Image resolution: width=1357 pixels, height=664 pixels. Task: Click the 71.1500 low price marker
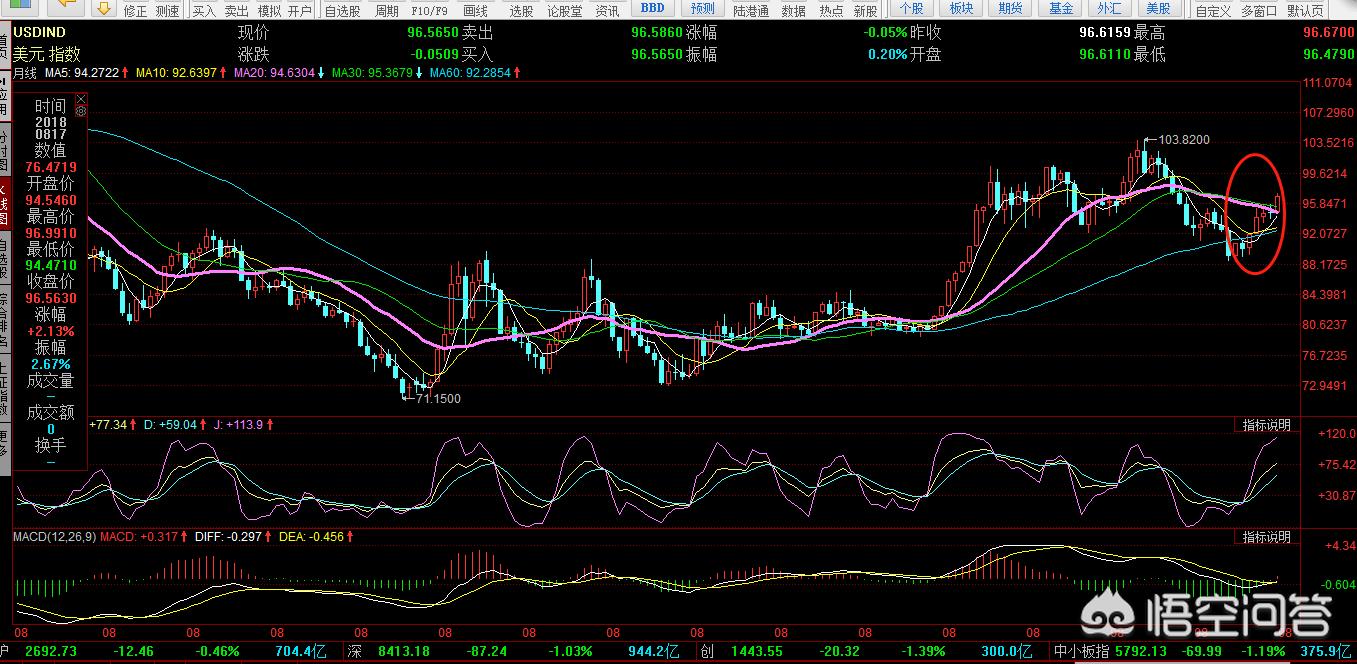438,398
